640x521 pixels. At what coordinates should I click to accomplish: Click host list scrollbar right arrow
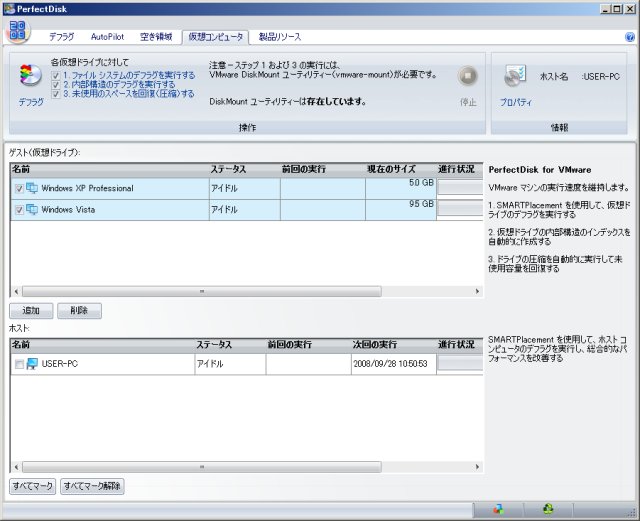[x=477, y=467]
